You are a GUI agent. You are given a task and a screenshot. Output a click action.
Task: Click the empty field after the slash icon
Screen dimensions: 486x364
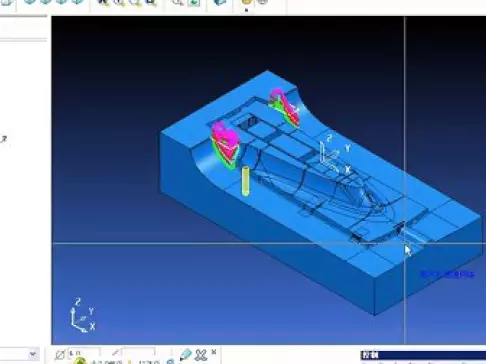[x=138, y=352]
